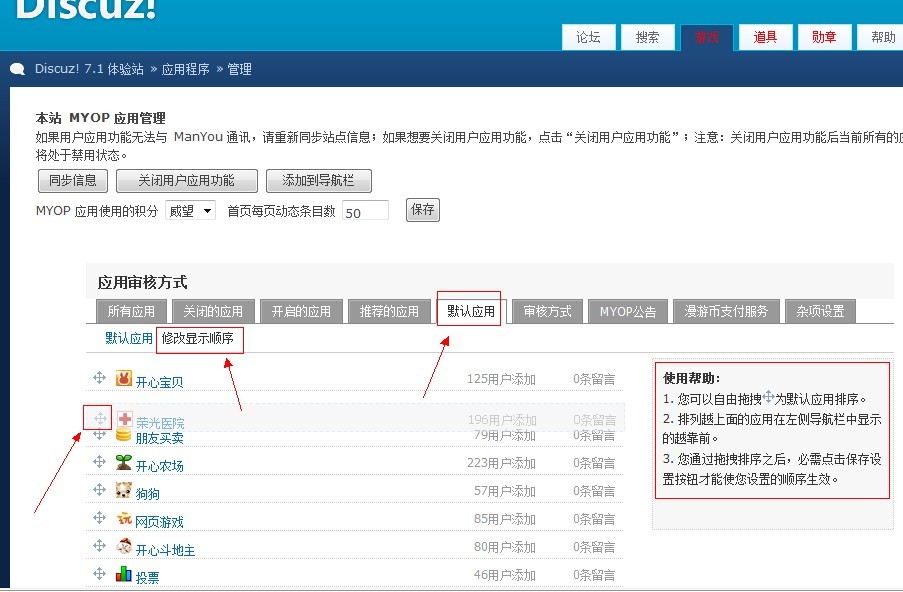Click the 80用户添加 count text
The image size is (903, 592).
click(x=505, y=547)
